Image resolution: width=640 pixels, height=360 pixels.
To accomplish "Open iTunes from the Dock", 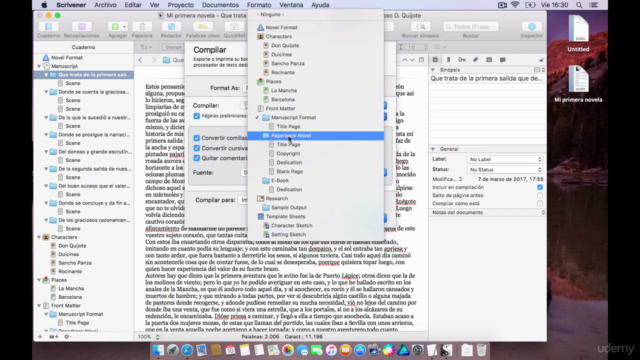I will 331,350.
